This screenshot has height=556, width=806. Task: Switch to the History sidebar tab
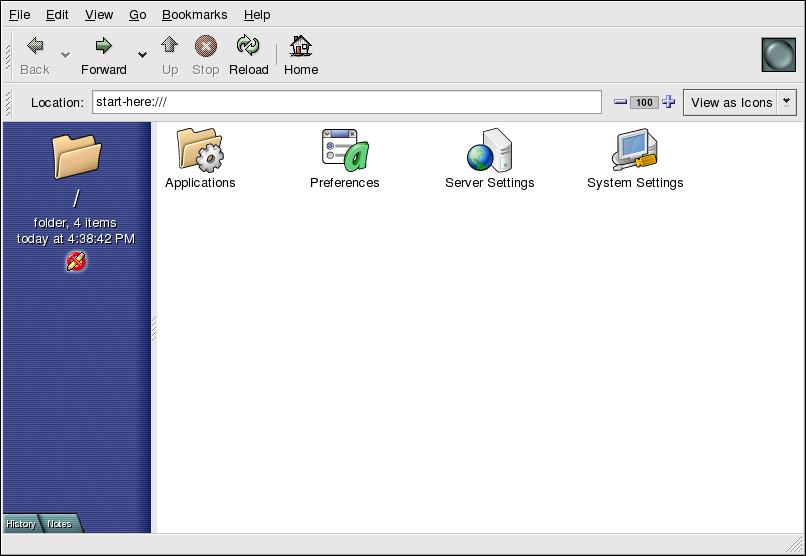coord(20,524)
